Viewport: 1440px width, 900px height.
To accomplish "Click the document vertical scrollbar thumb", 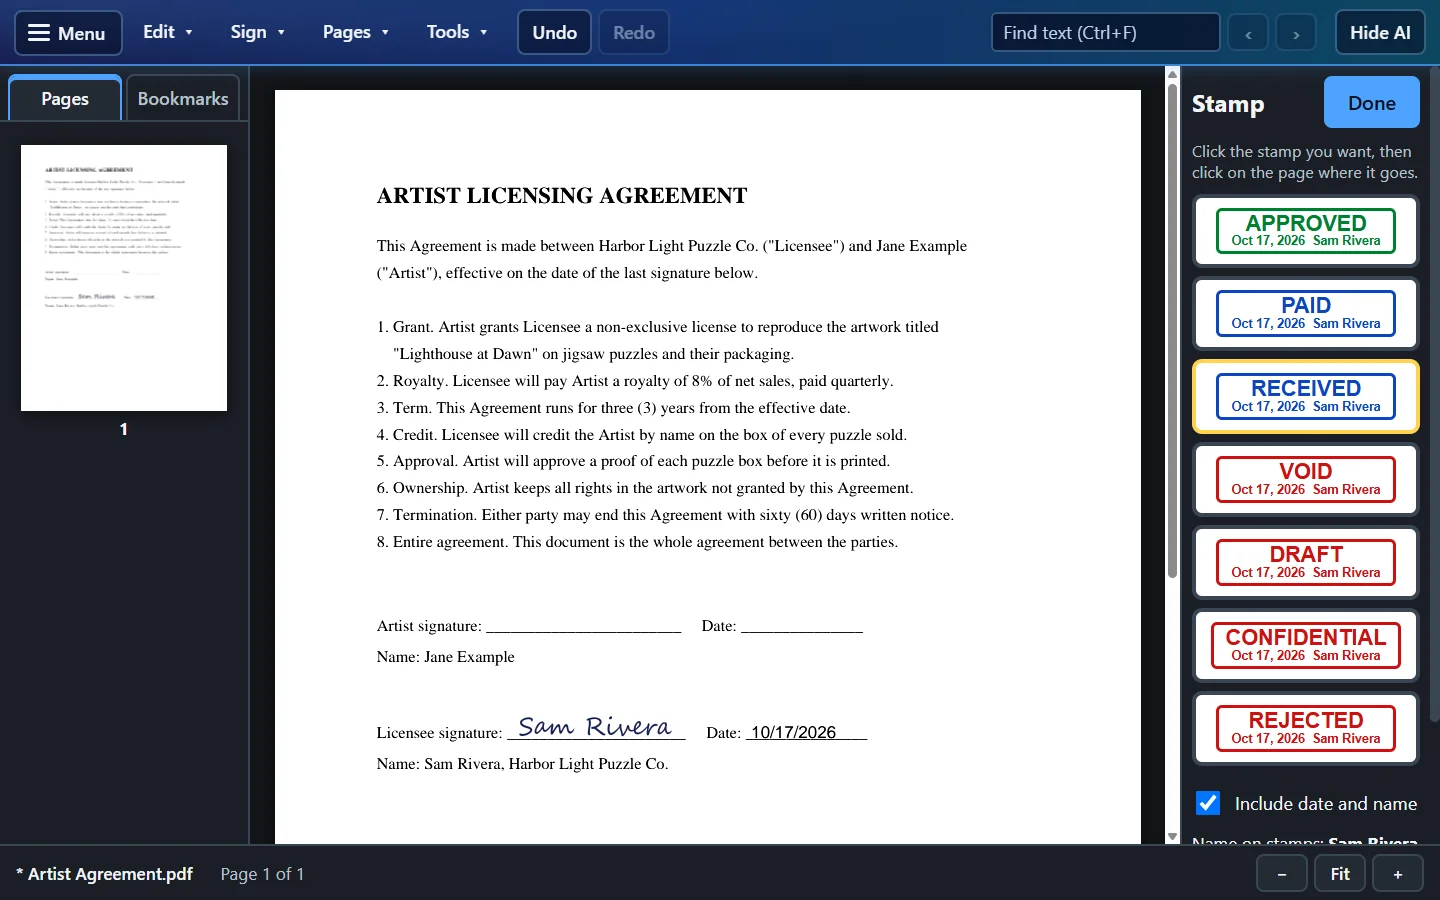I will 1172,330.
